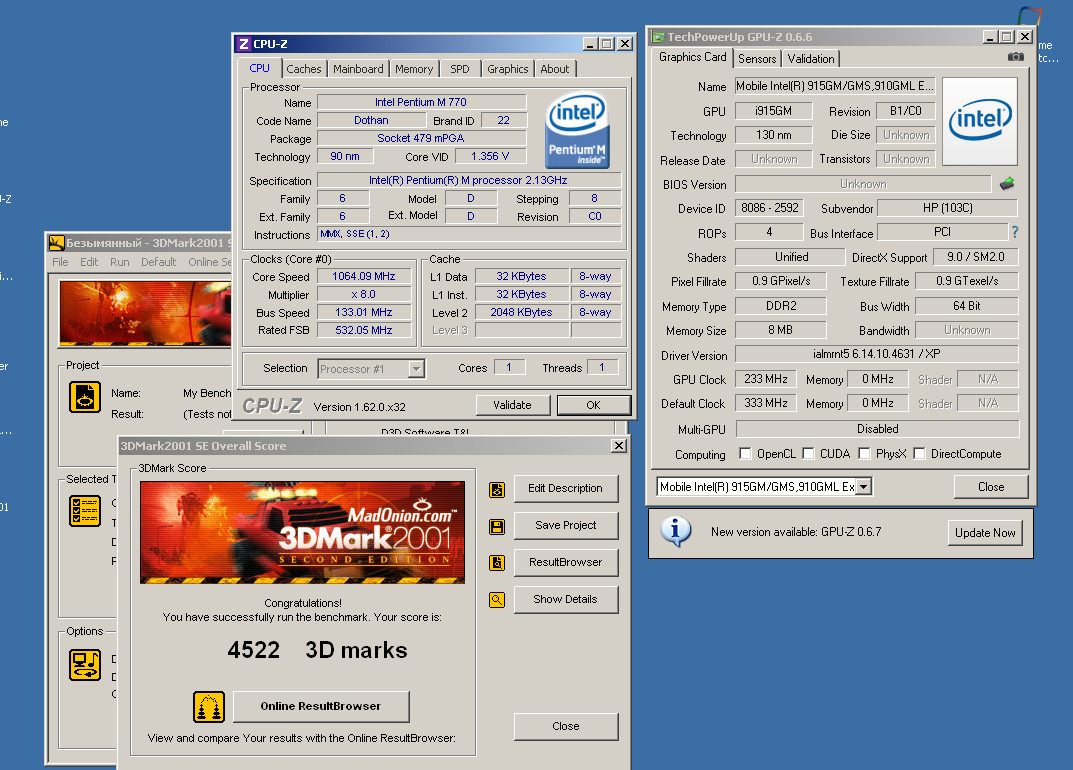Screen dimensions: 1073x770
Task: Click the Close button in GPU-Z
Action: tap(991, 487)
